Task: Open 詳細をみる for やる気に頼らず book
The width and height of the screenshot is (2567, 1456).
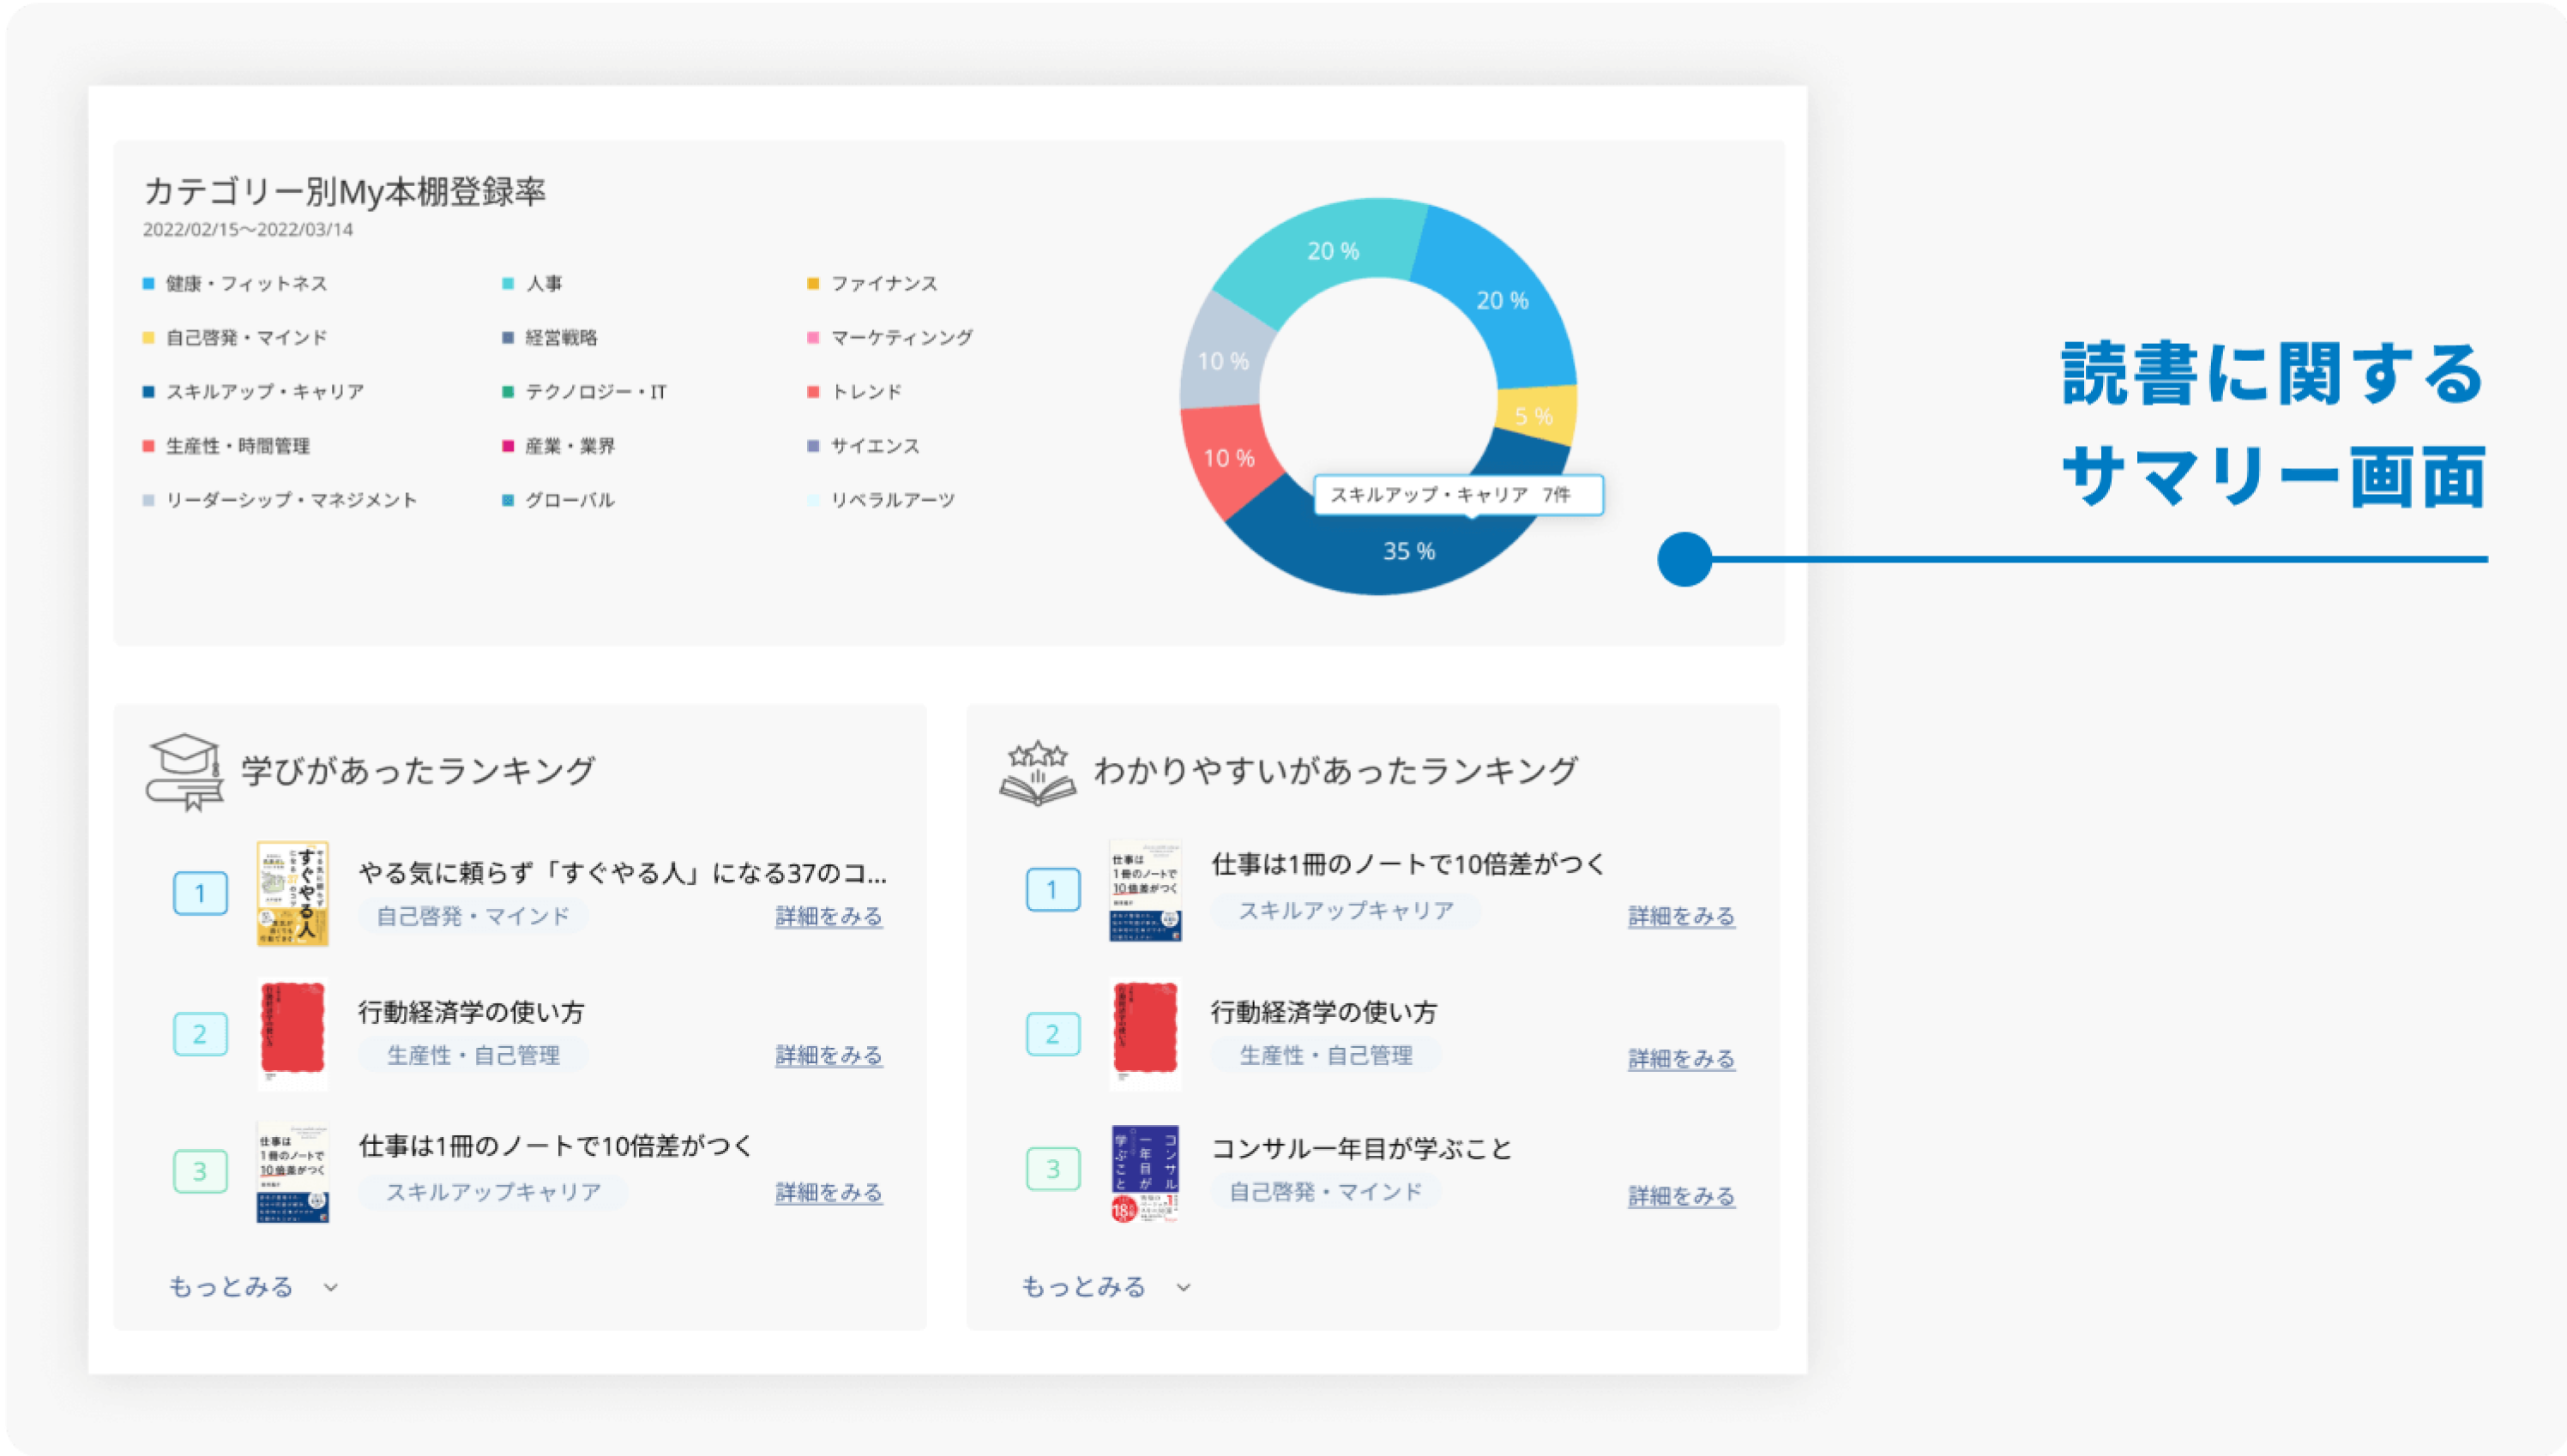Action: (x=828, y=916)
